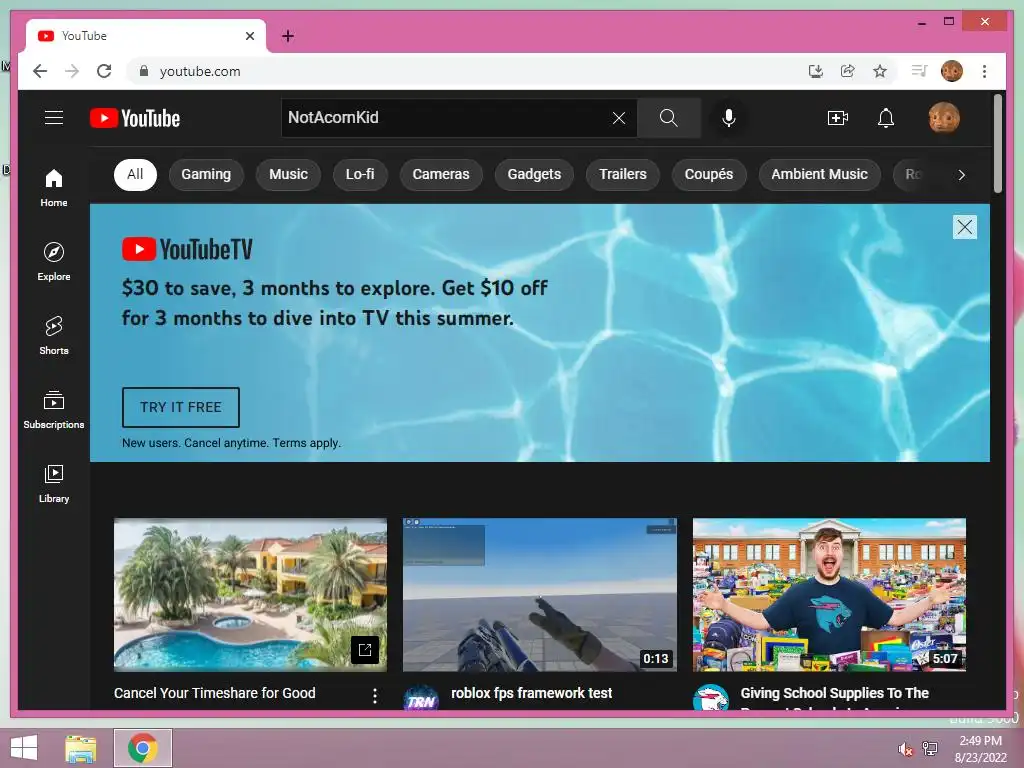Click the browser Back arrow
The image size is (1024, 768).
(x=40, y=71)
